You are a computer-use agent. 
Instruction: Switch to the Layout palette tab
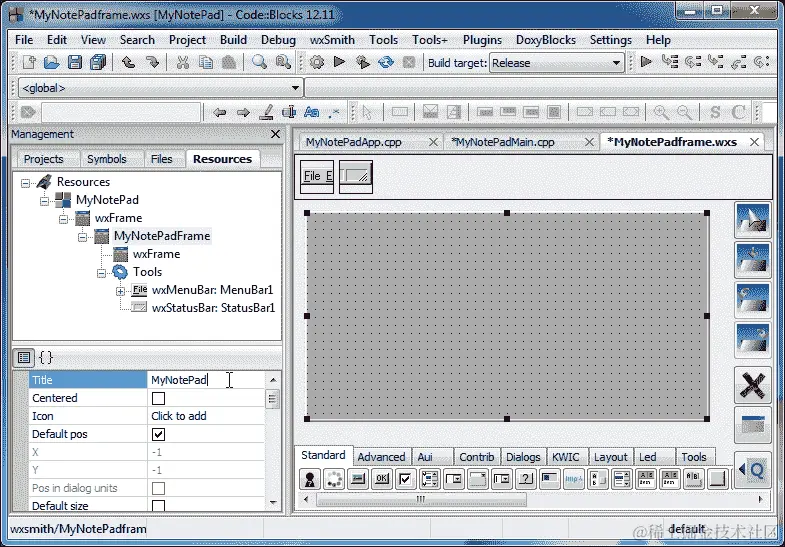[610, 457]
